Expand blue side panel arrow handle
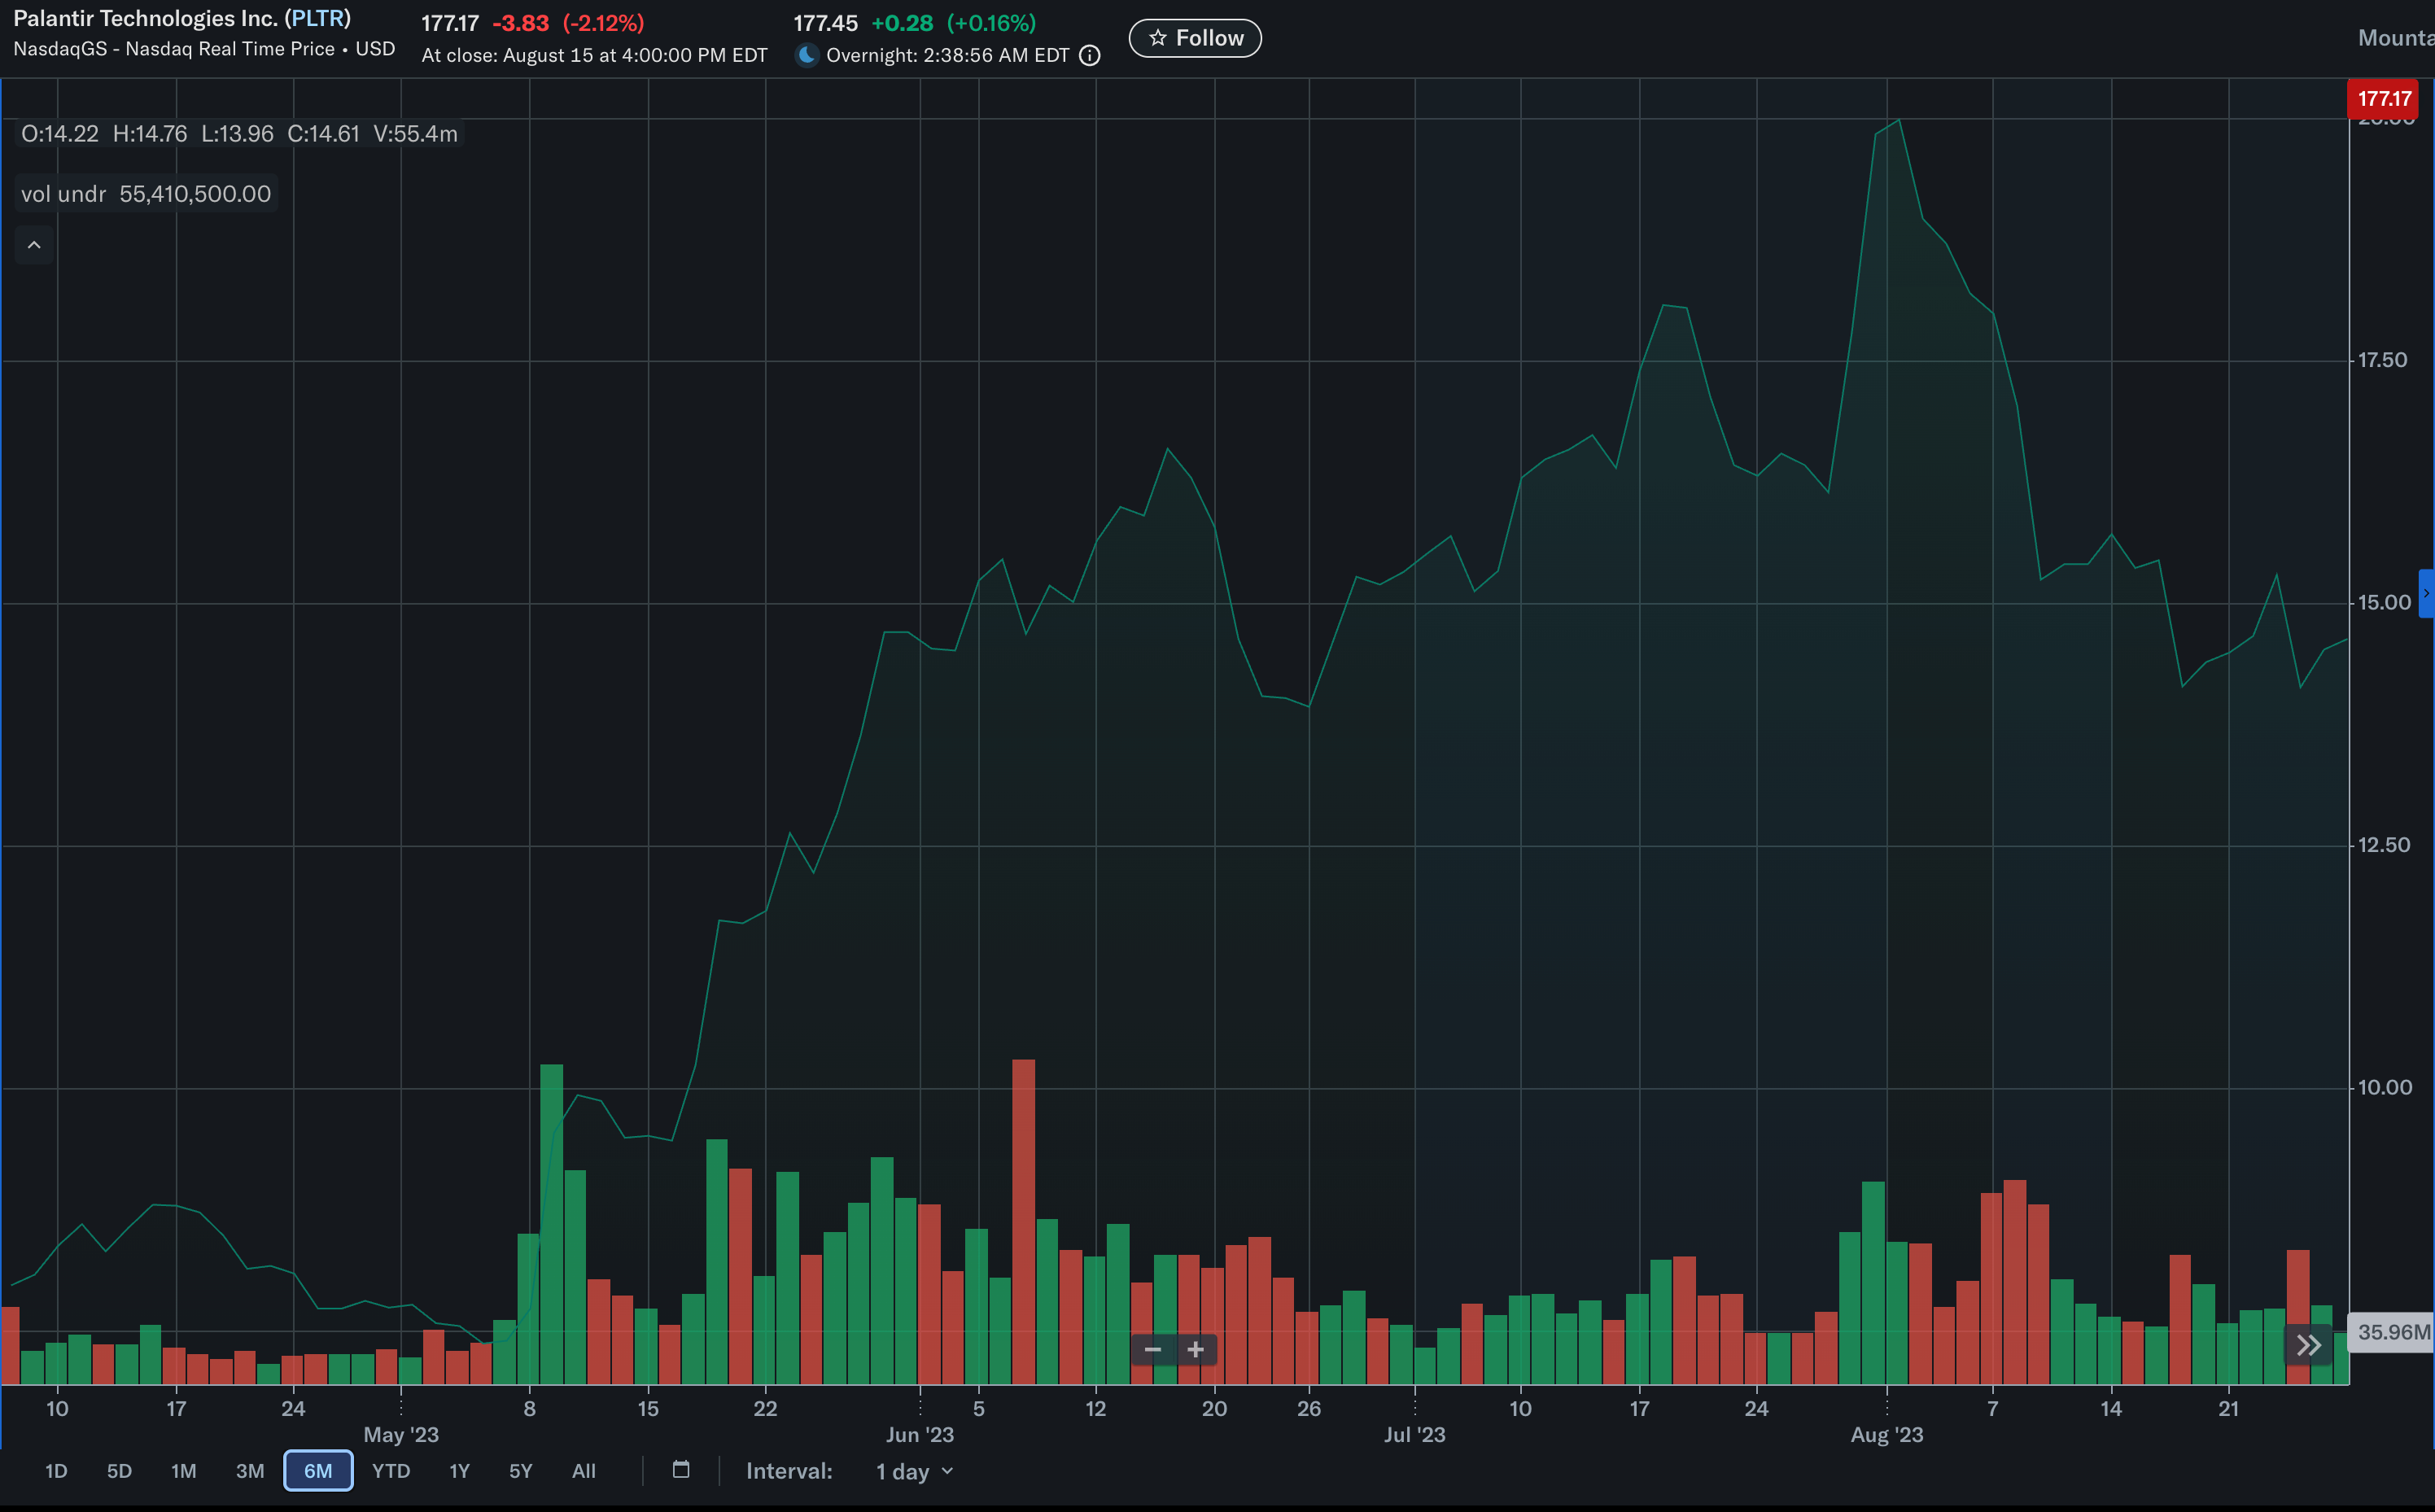The height and width of the screenshot is (1512, 2435). coord(2426,593)
